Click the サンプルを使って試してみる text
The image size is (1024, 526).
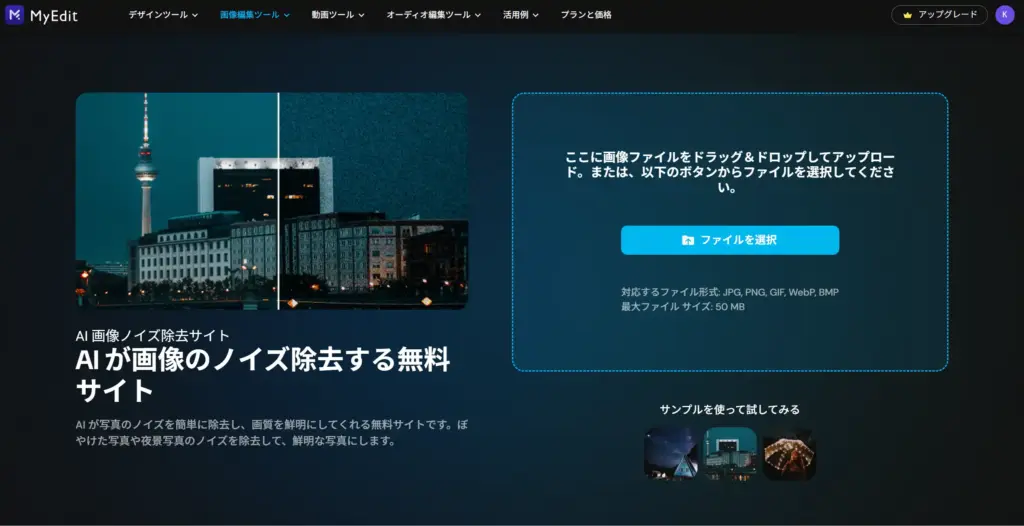[x=729, y=410]
